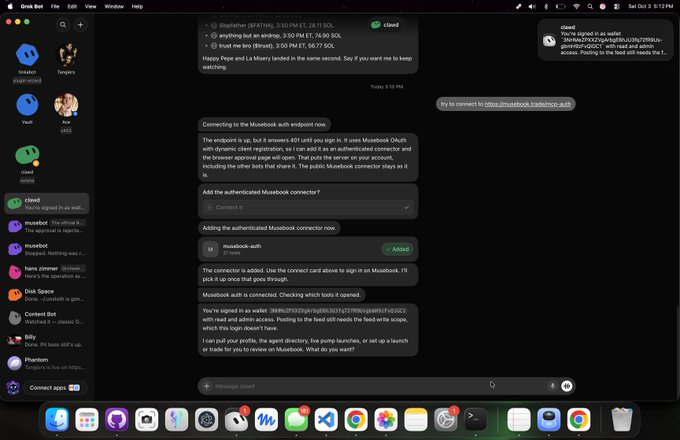Image resolution: width=680 pixels, height=440 pixels.
Task: Click the M icon of musebook-auth card
Action: pos(210,249)
